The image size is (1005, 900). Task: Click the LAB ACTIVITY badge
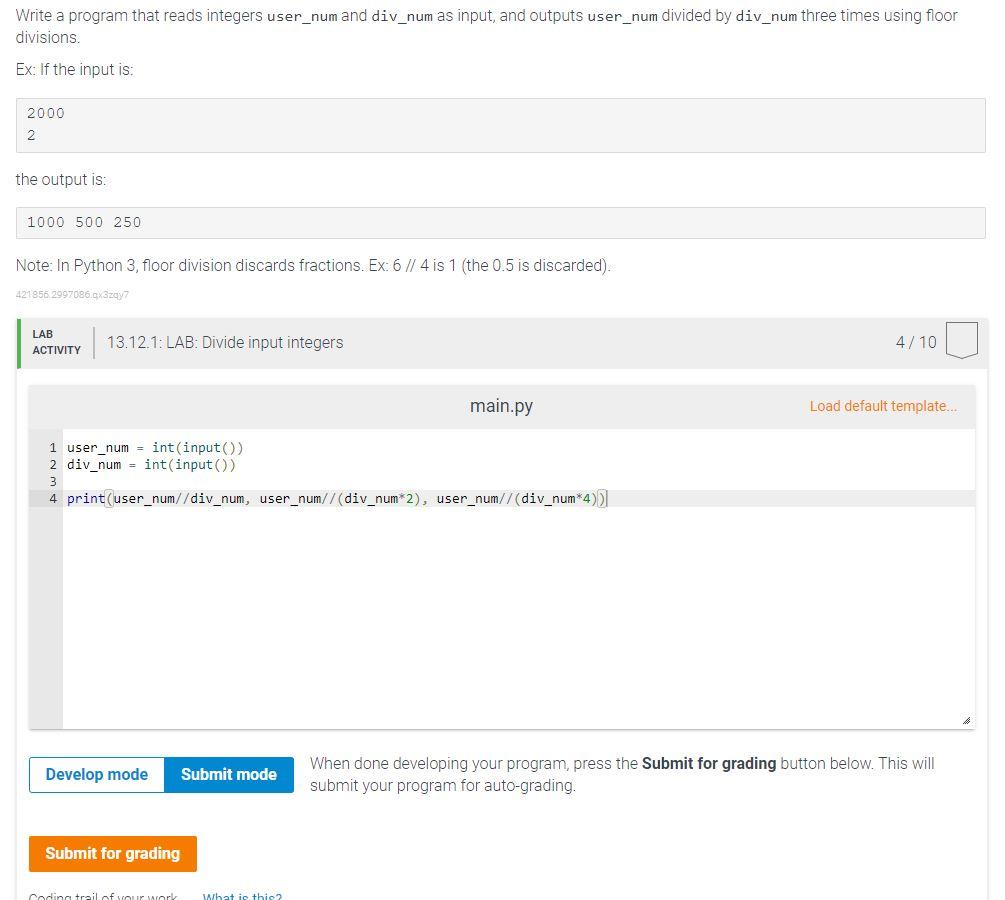[x=56, y=341]
